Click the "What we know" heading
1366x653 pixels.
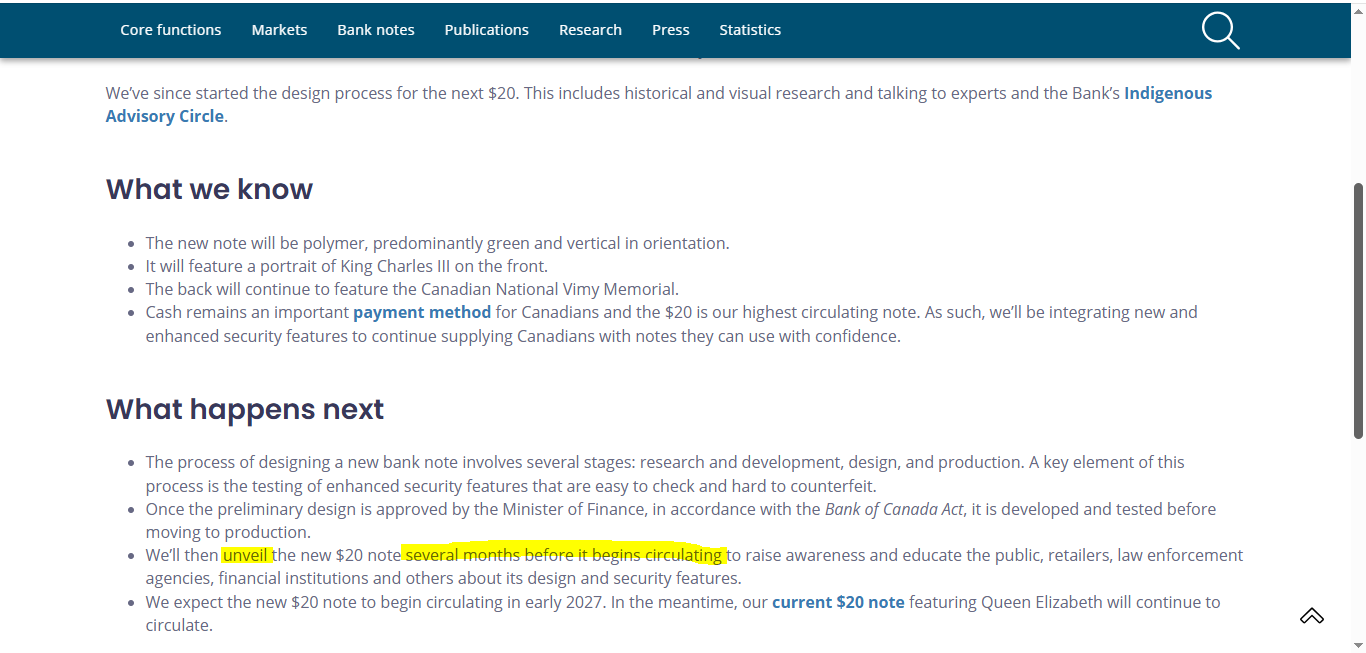[x=209, y=189]
